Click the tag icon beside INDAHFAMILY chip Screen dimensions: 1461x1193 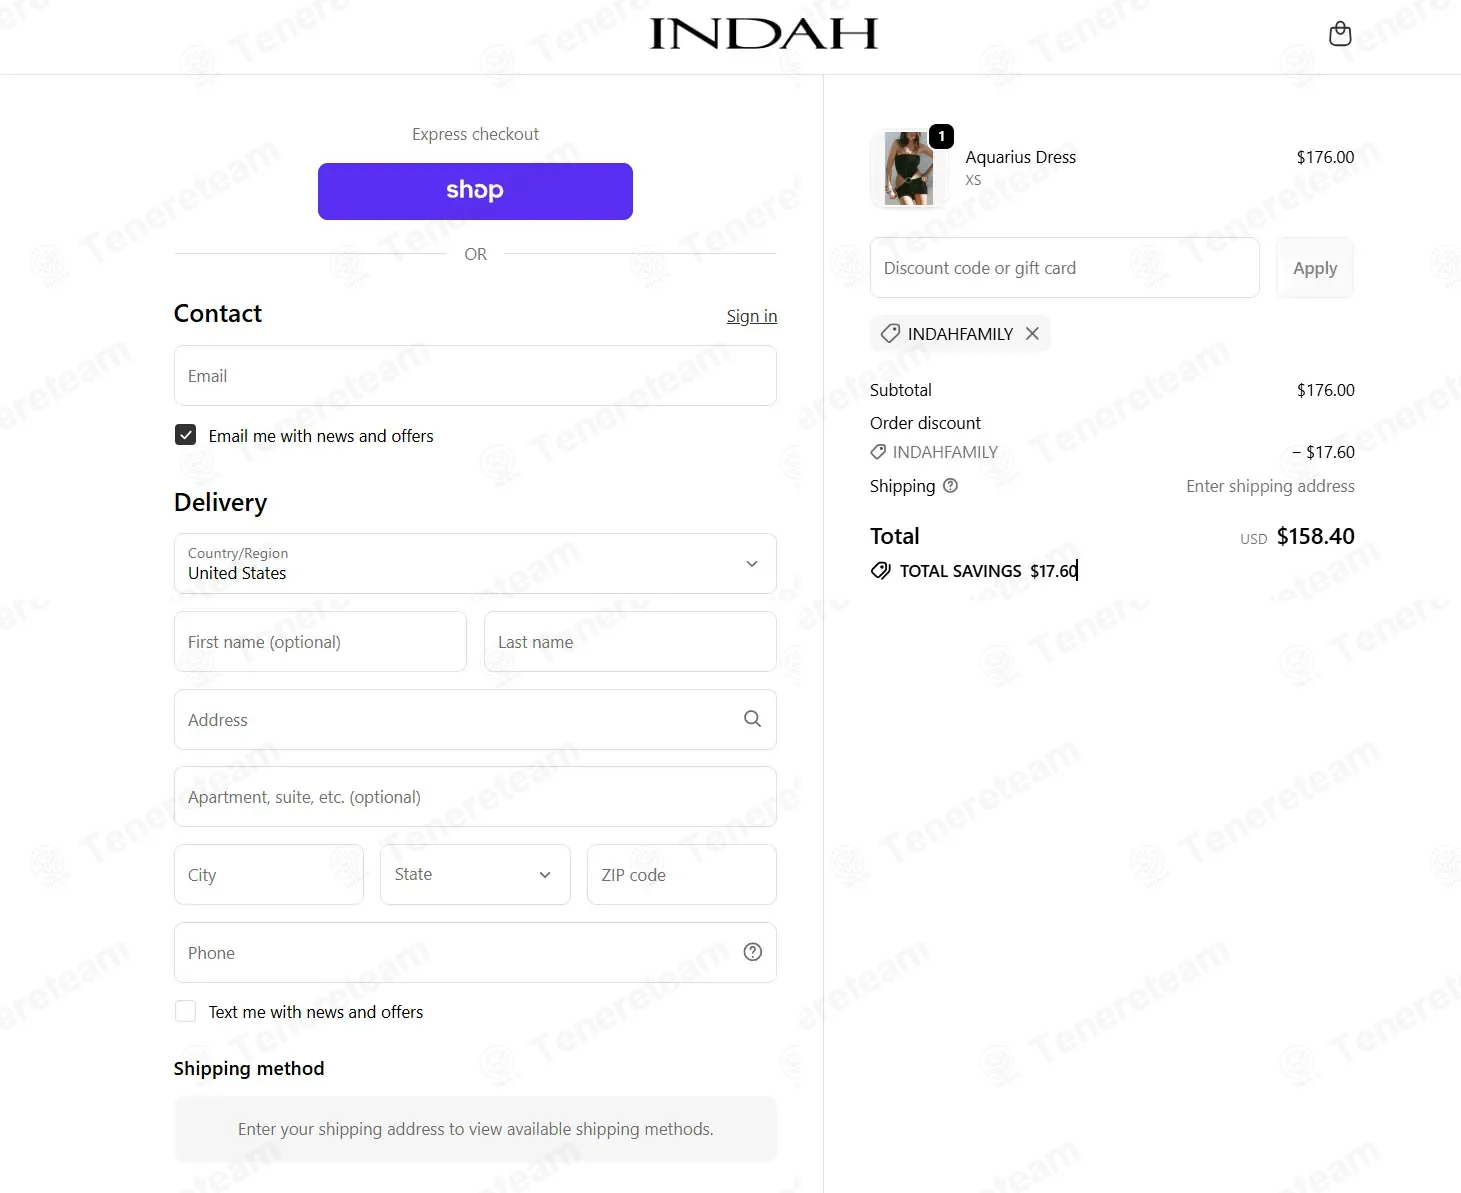(890, 333)
